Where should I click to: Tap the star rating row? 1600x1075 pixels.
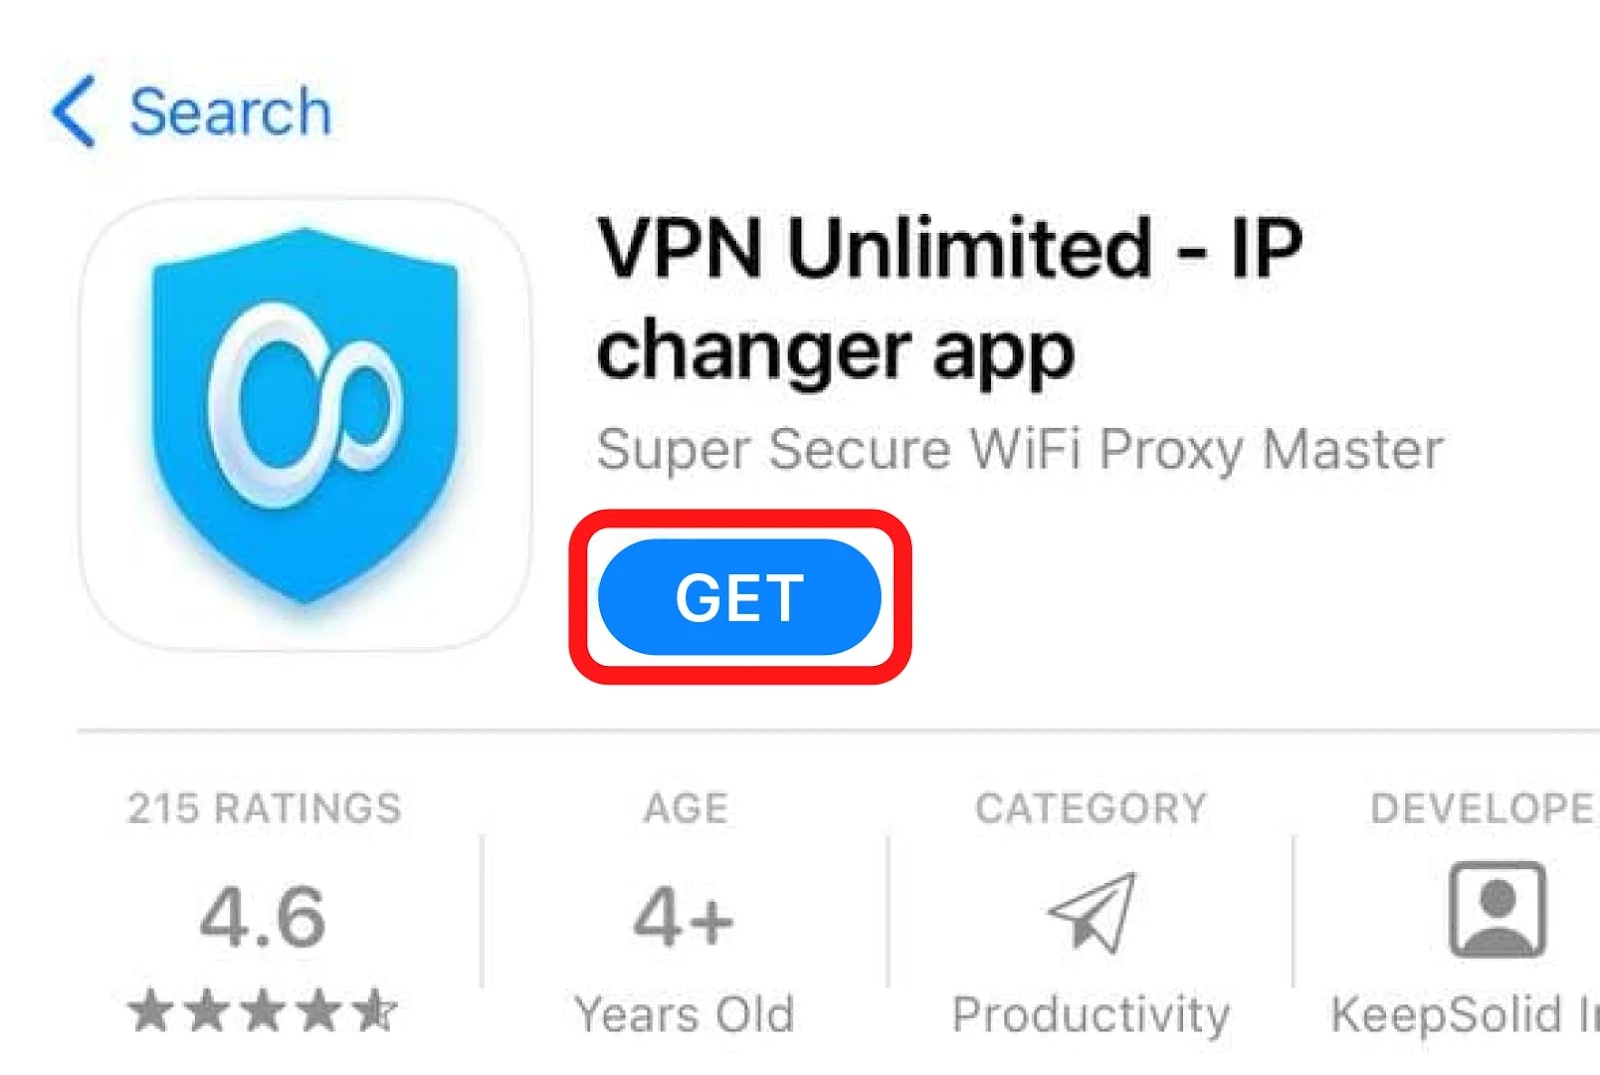tap(263, 1010)
